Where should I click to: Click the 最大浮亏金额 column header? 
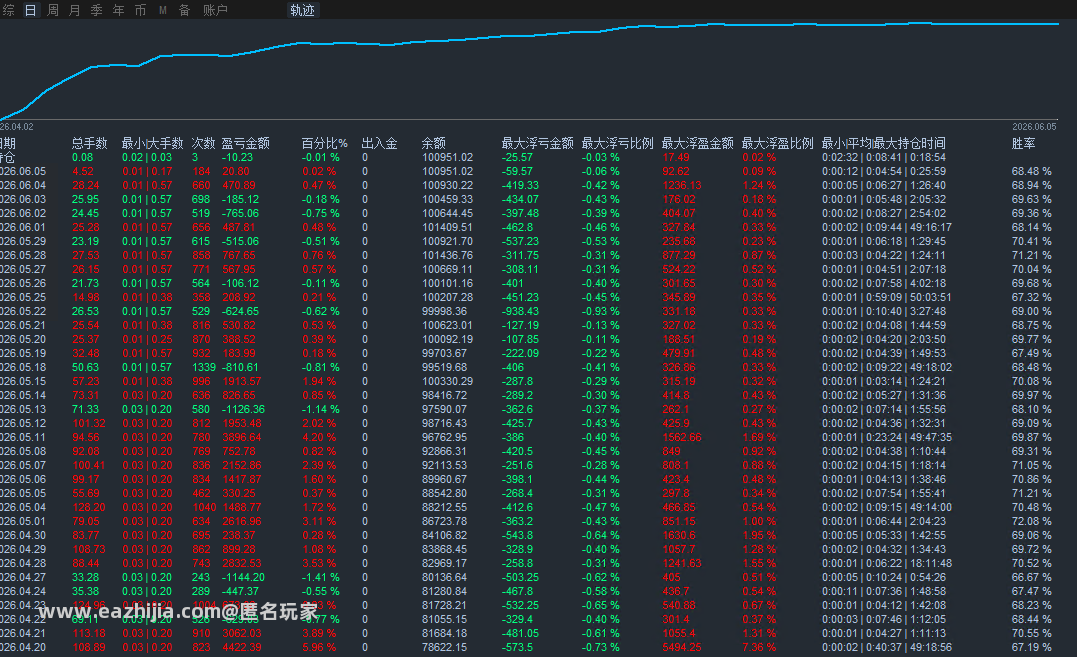[x=537, y=143]
